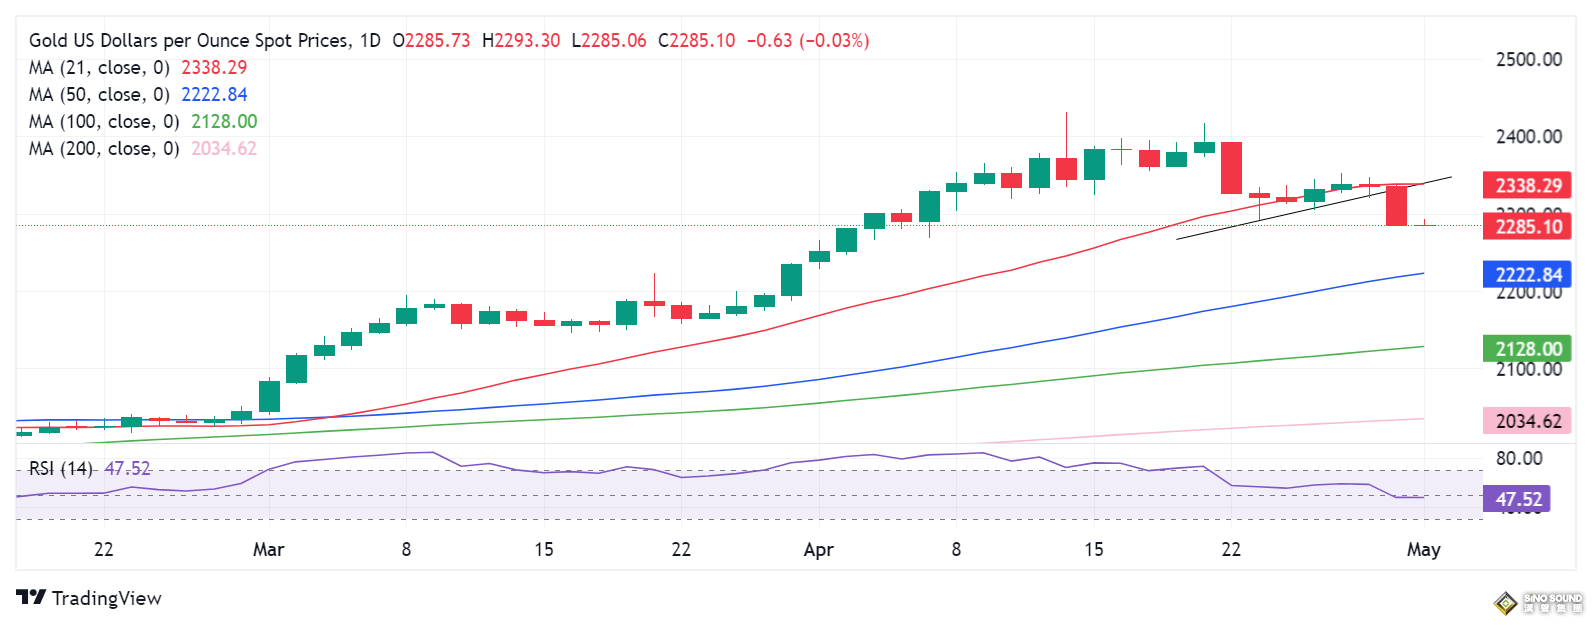Viewport: 1592px width, 625px height.
Task: Click the pink 2034.62 price tag
Action: (1527, 421)
